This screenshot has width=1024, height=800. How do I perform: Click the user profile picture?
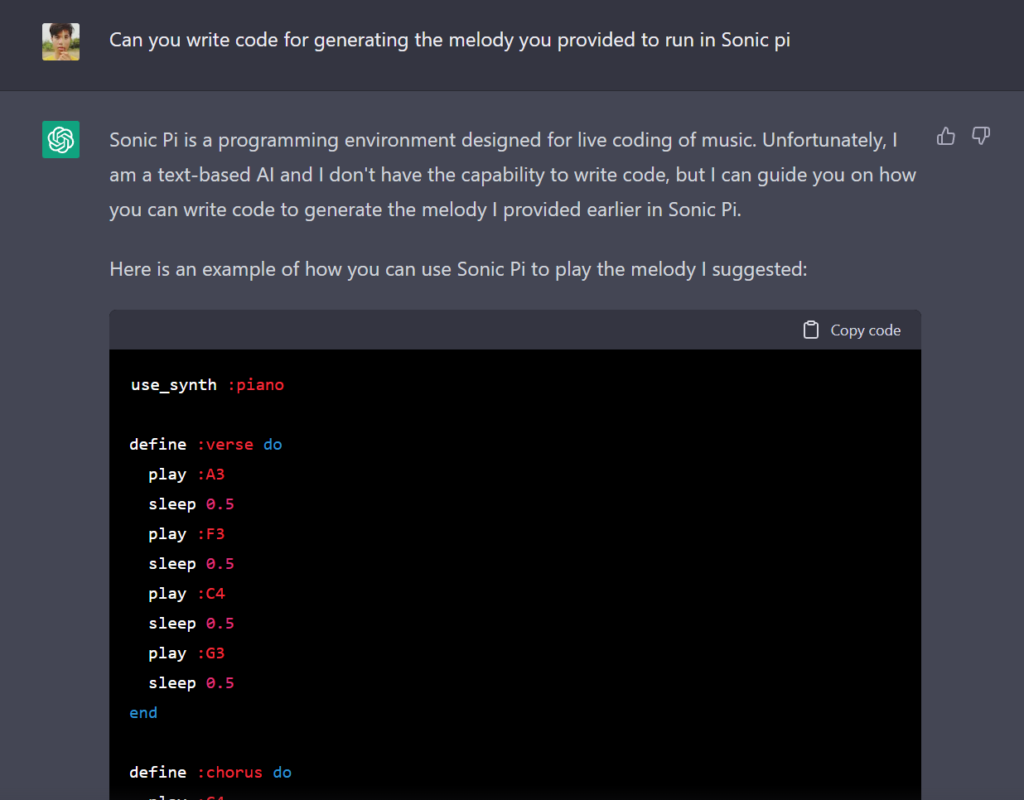tap(61, 42)
